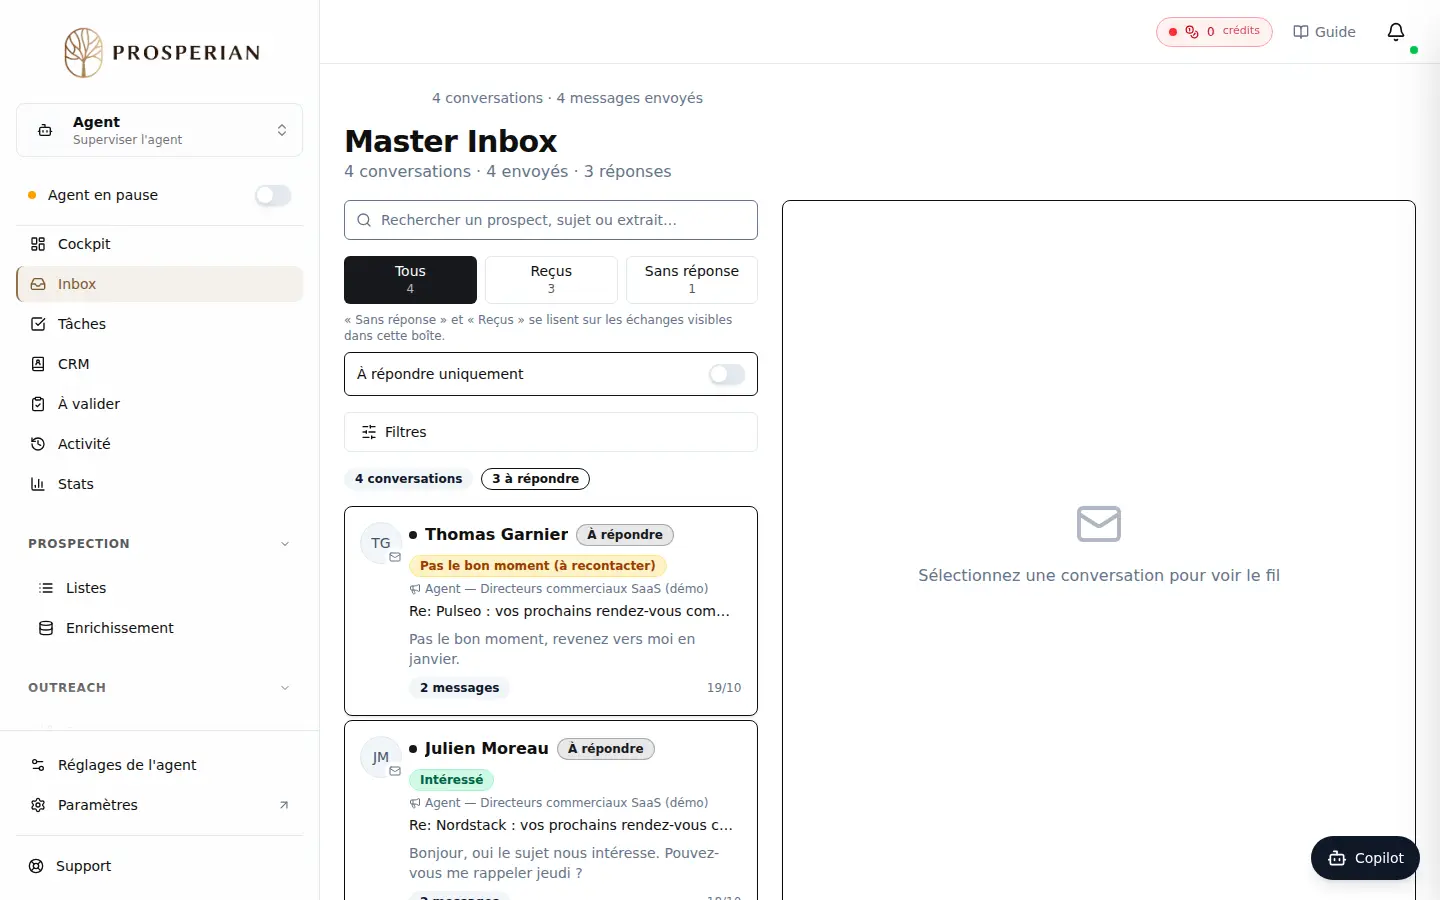
Task: Click the Stats bar chart icon
Action: click(x=38, y=484)
